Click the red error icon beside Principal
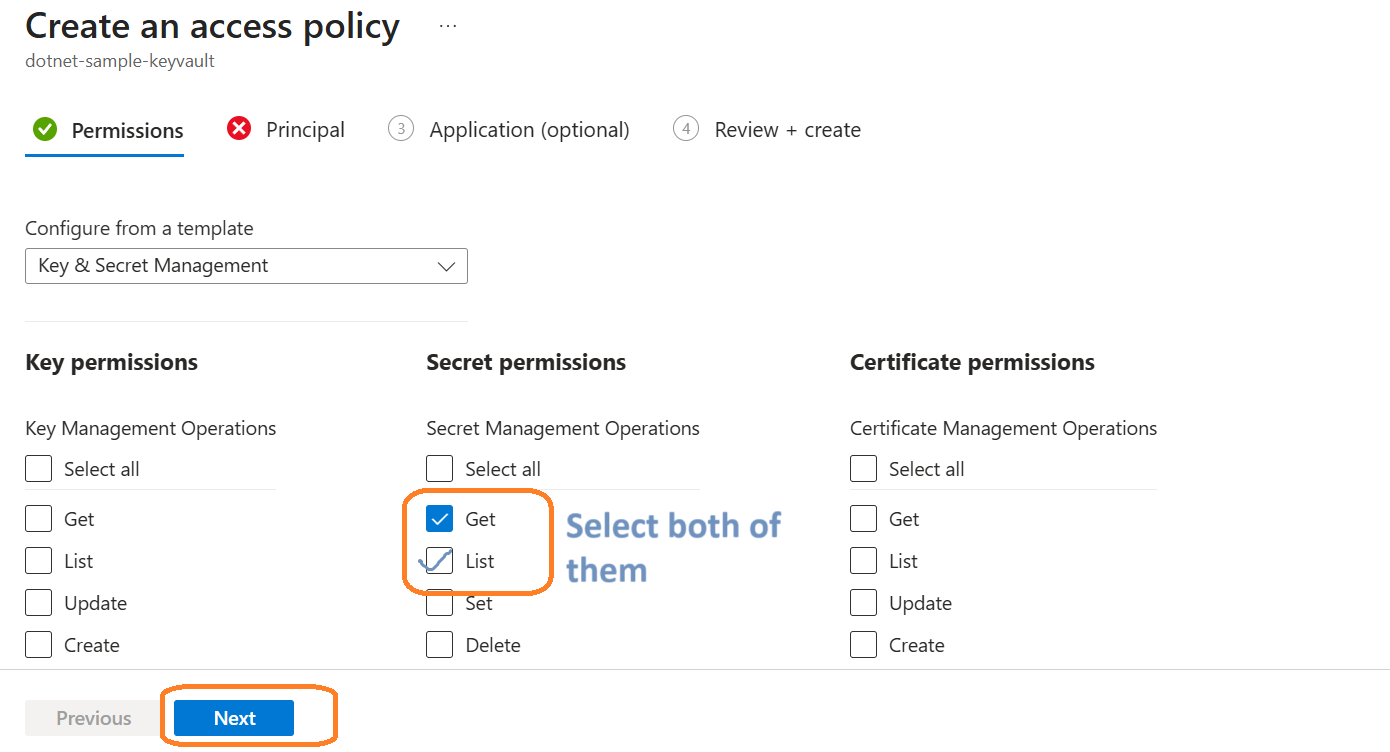This screenshot has width=1390, height=752. 239,129
